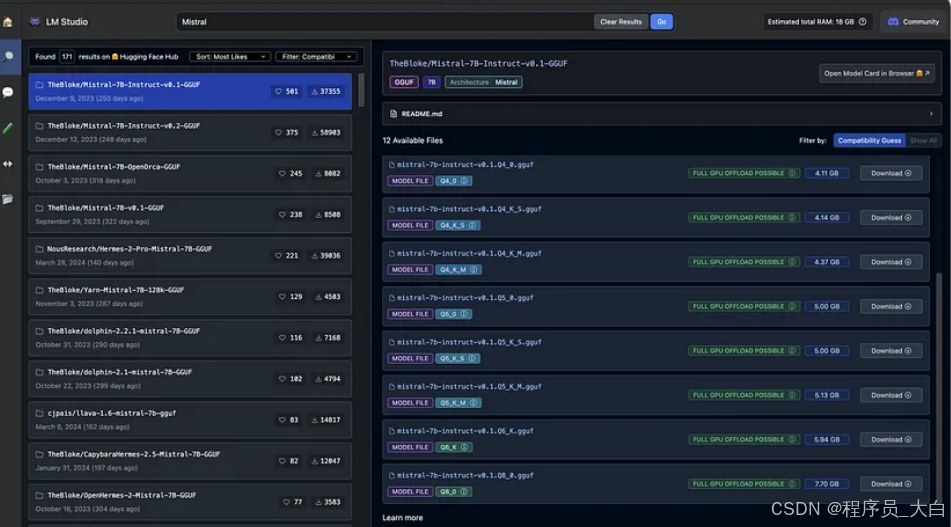This screenshot has height=527, width=951.
Task: Select TheBloke/Mistral-7B-Instruct-v0.2-GGUF result
Action: 190,132
